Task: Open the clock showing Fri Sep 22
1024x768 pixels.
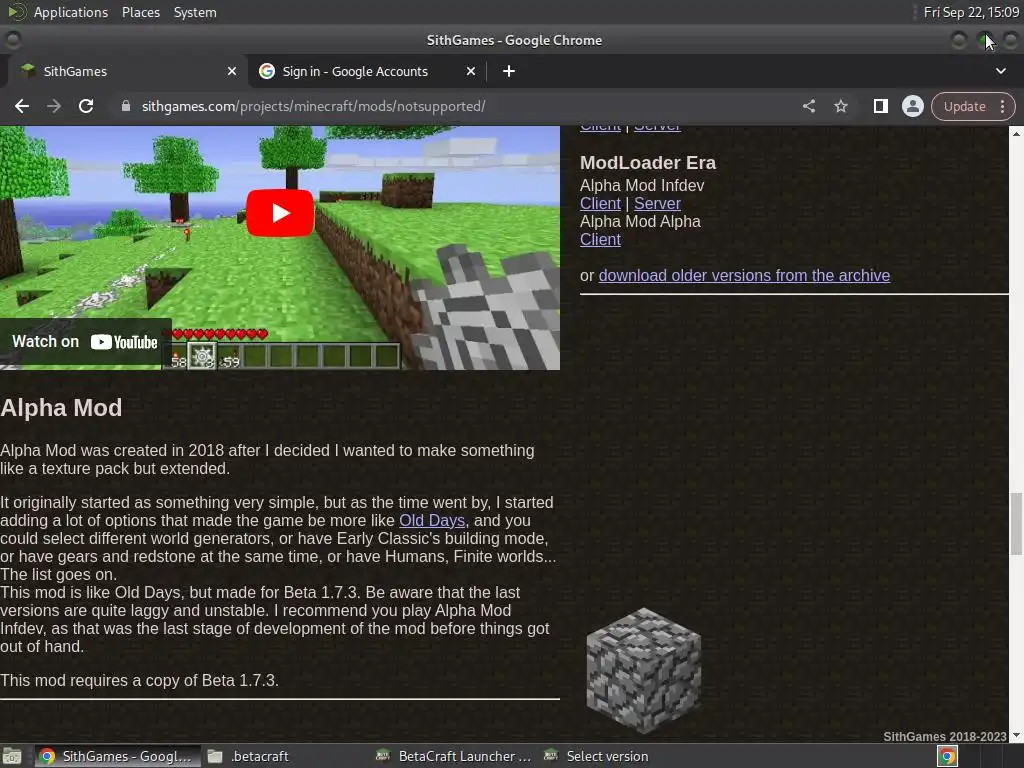Action: [971, 12]
